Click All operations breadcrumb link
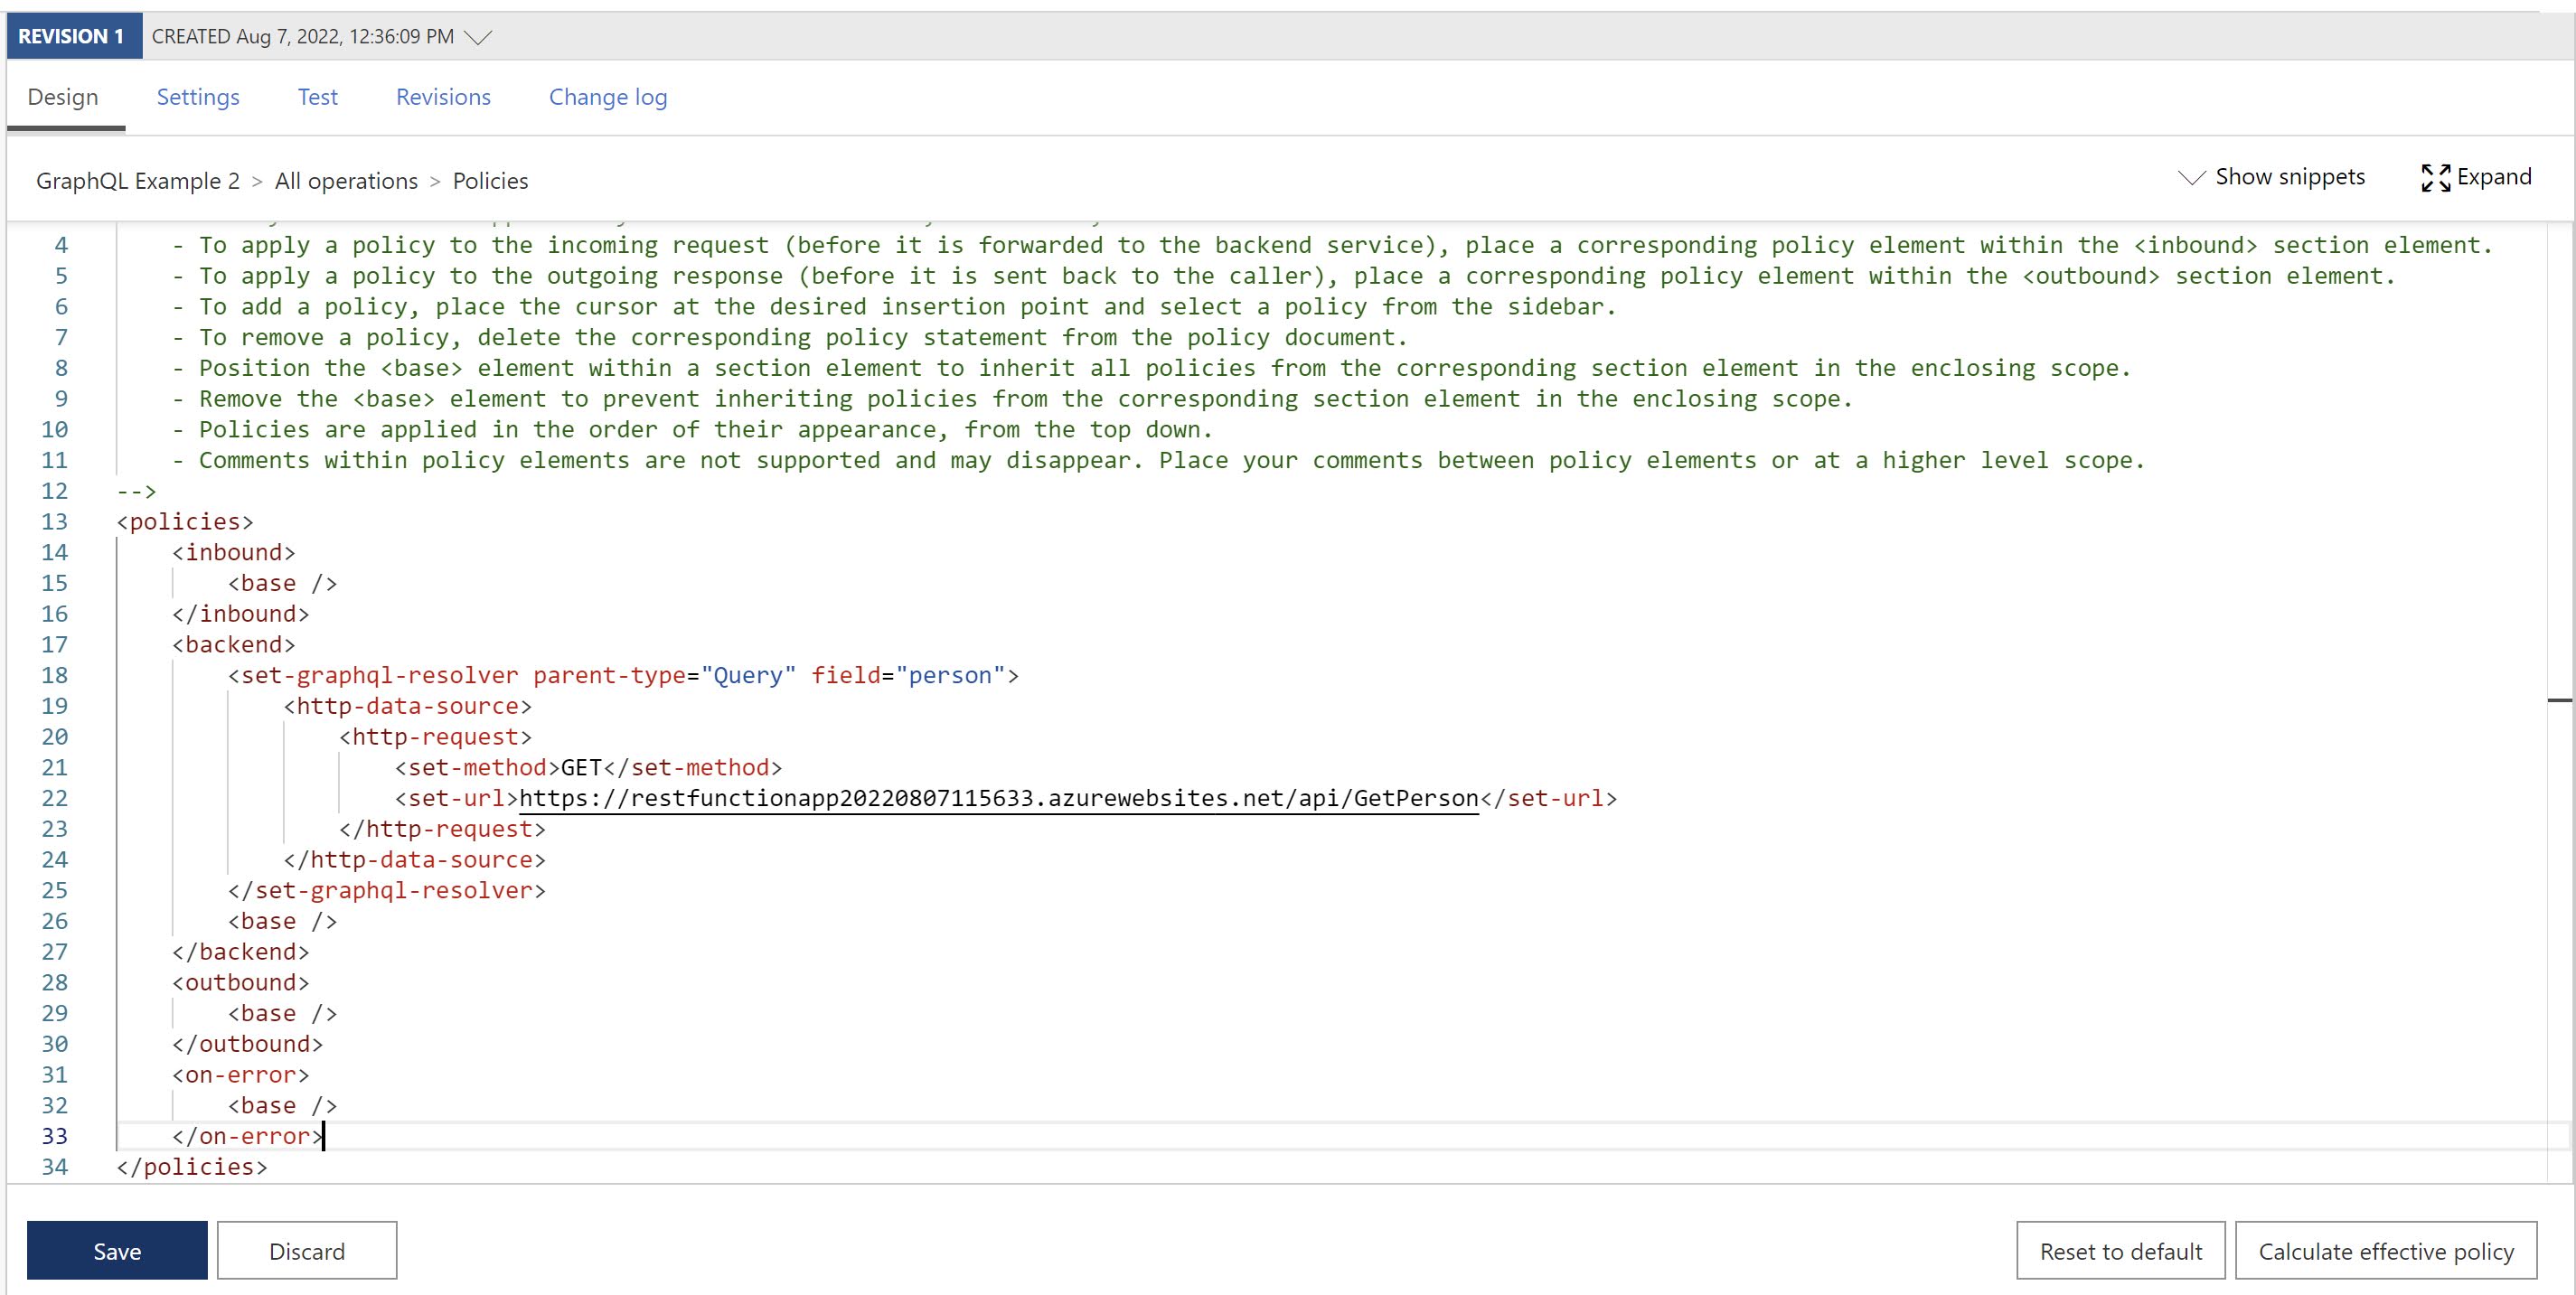This screenshot has width=2576, height=1295. [346, 181]
